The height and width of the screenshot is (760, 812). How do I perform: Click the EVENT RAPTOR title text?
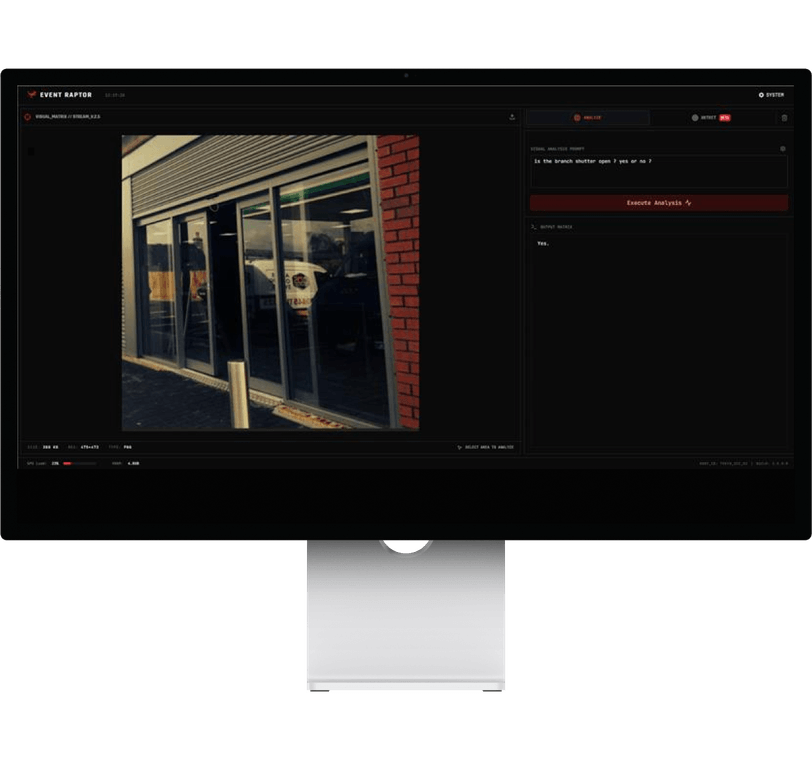pos(66,95)
